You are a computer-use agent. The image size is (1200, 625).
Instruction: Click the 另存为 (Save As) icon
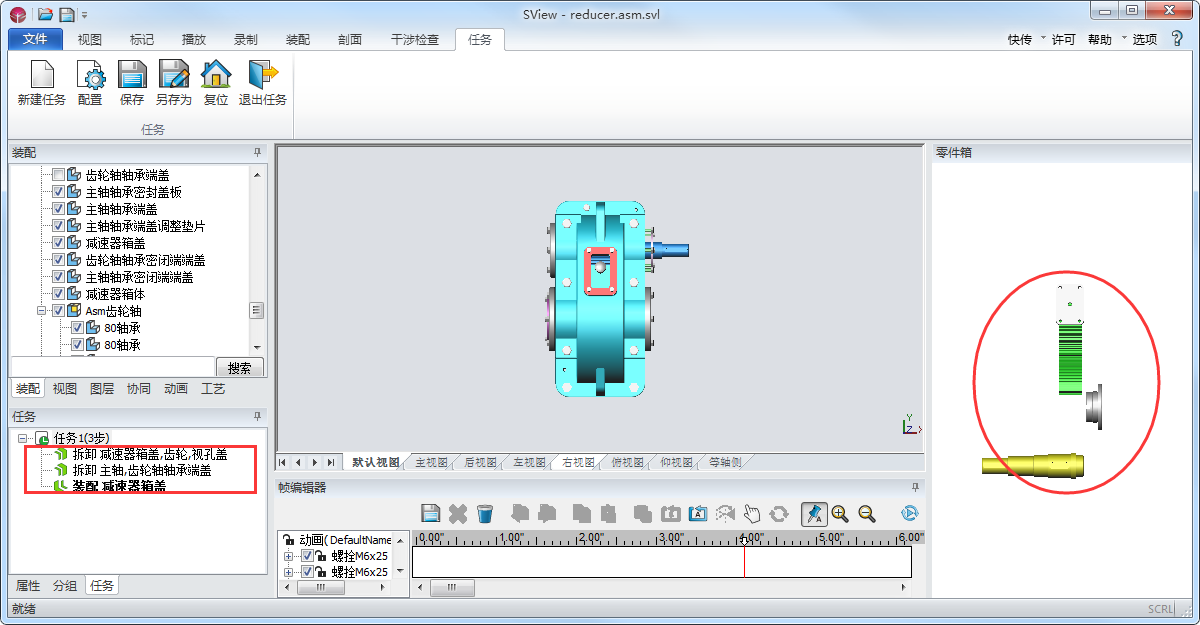point(174,76)
